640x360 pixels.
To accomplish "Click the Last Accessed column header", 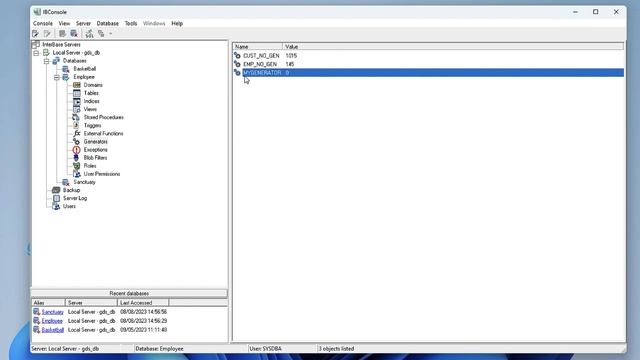I will tap(143, 303).
